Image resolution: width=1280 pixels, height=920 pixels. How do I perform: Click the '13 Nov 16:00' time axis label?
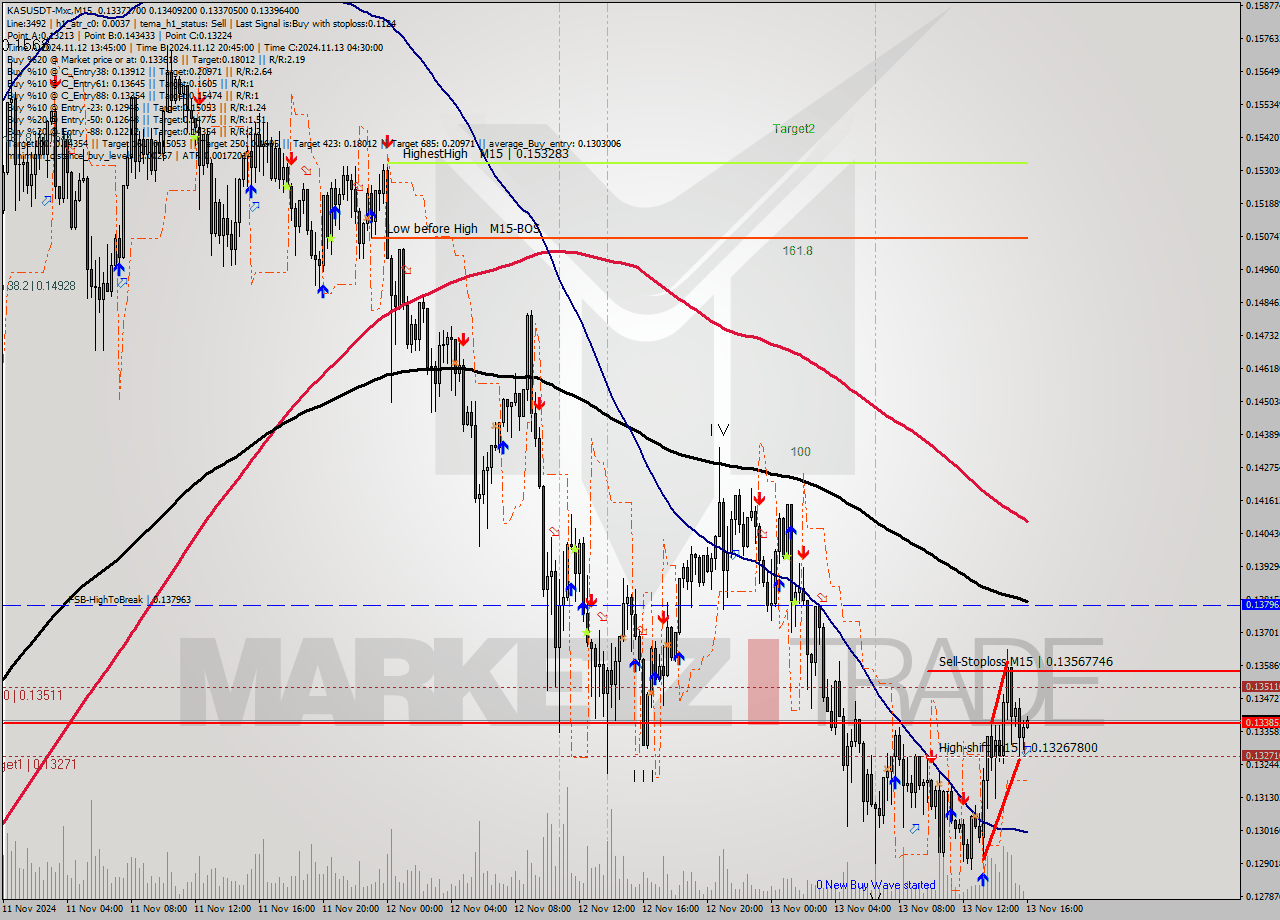coord(1054,910)
